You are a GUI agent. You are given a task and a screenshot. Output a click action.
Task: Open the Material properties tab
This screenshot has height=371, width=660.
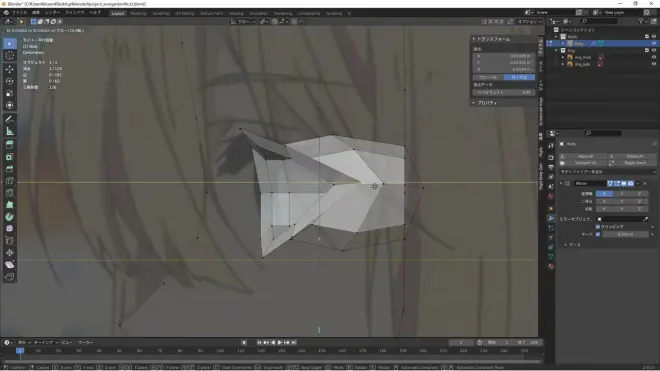(551, 266)
